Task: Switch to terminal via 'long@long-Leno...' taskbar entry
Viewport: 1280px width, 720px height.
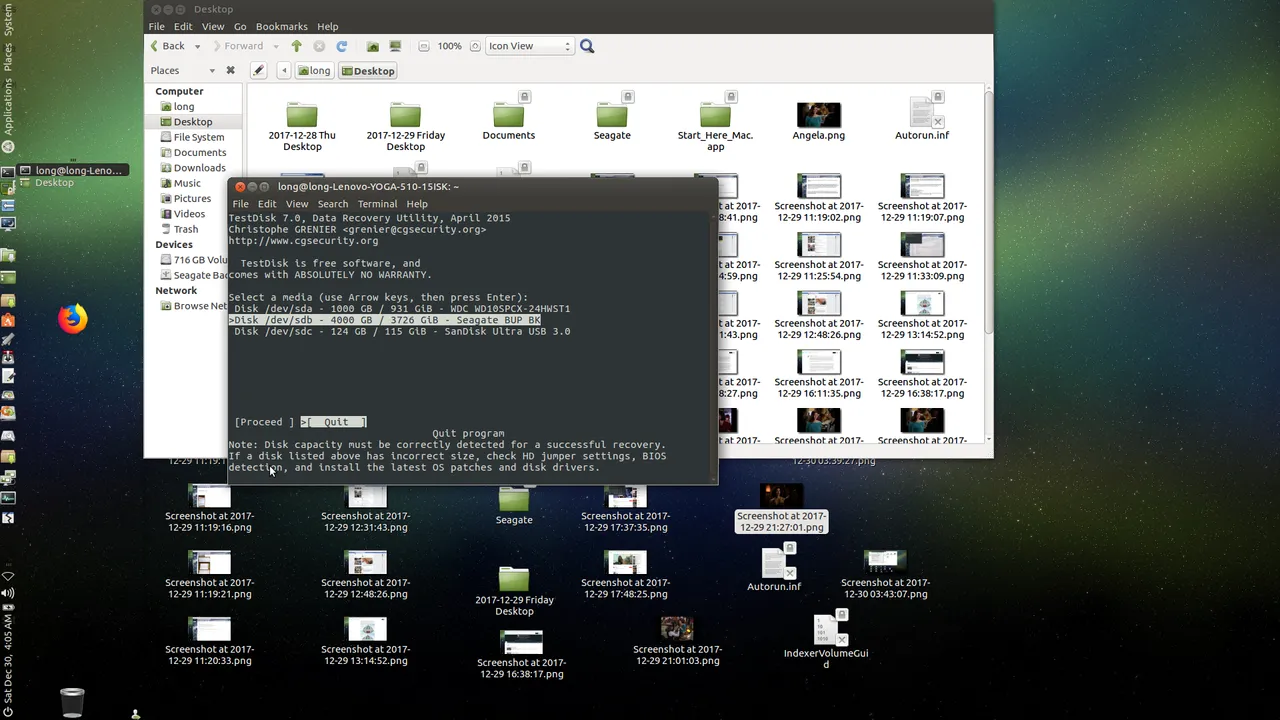Action: [72, 171]
